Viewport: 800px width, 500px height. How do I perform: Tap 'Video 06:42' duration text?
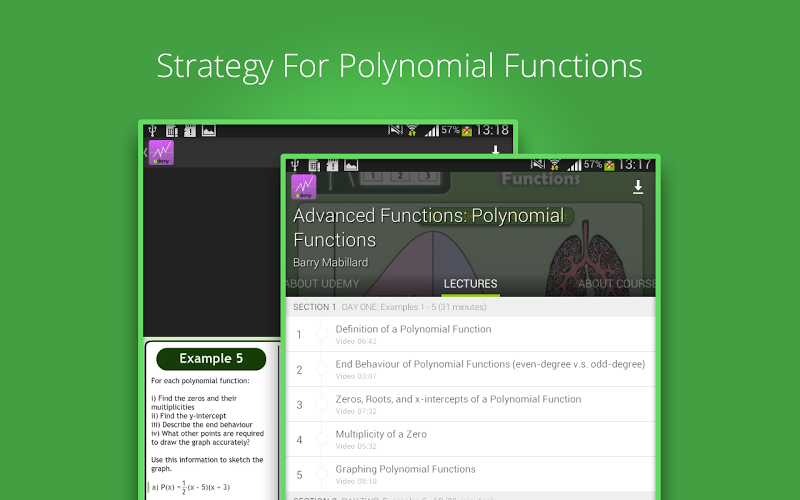tap(356, 341)
